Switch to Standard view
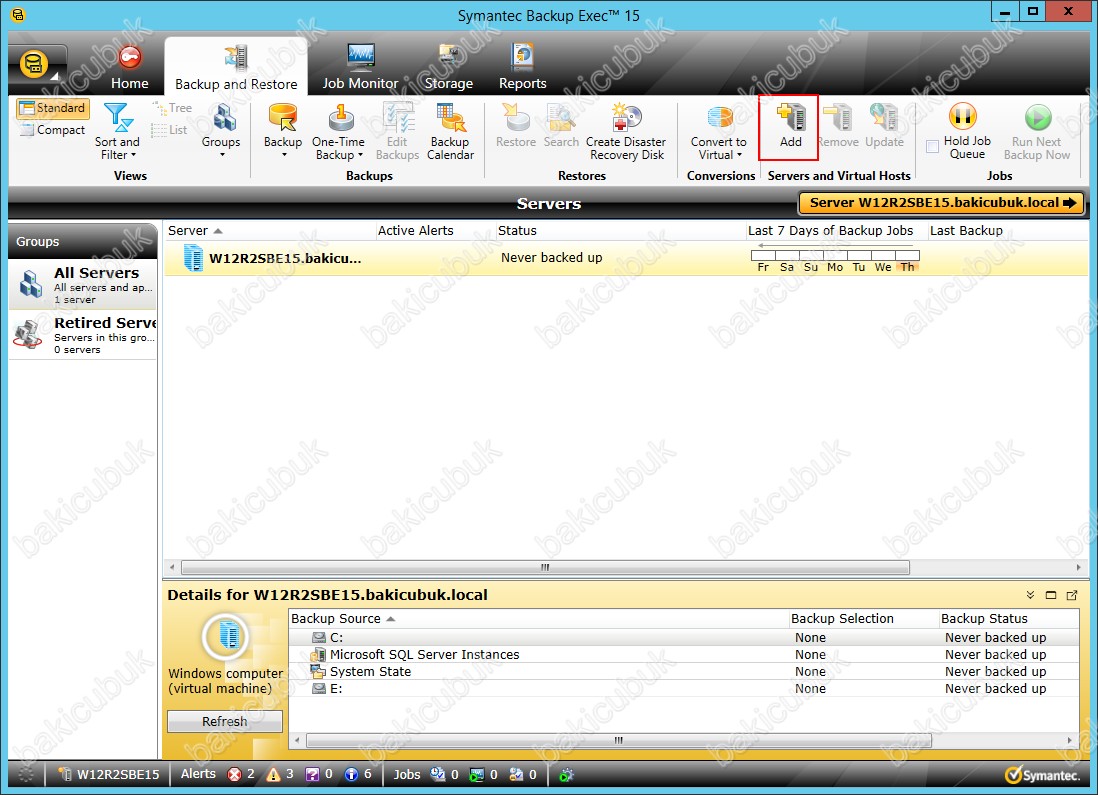 coord(52,108)
